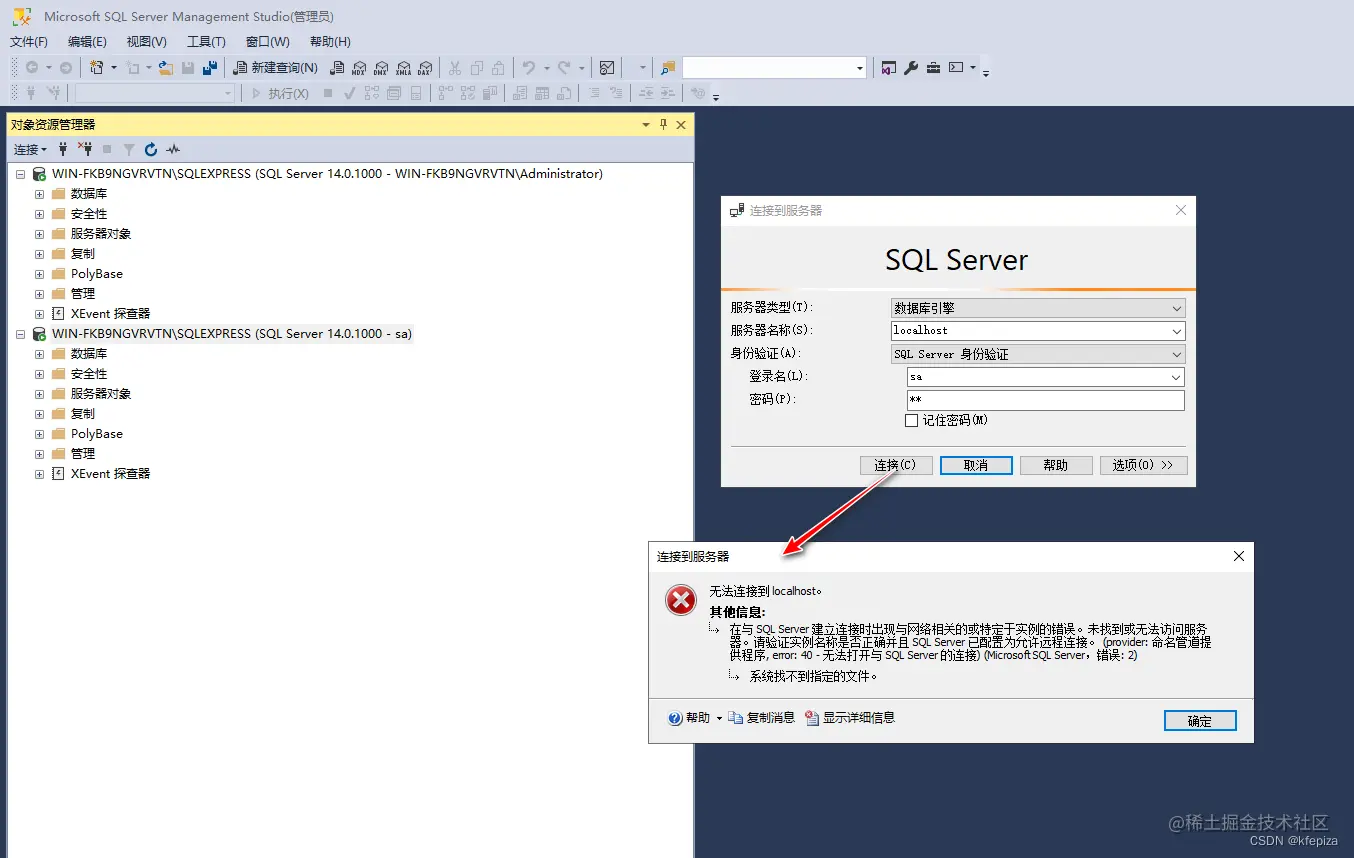This screenshot has height=858, width=1354.
Task: Expand 安全性 under the sa server
Action: [x=39, y=374]
